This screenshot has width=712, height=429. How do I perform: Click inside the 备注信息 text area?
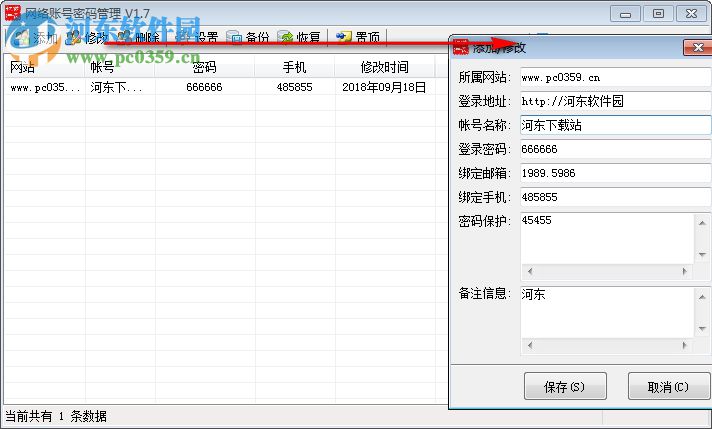pyautogui.click(x=608, y=312)
